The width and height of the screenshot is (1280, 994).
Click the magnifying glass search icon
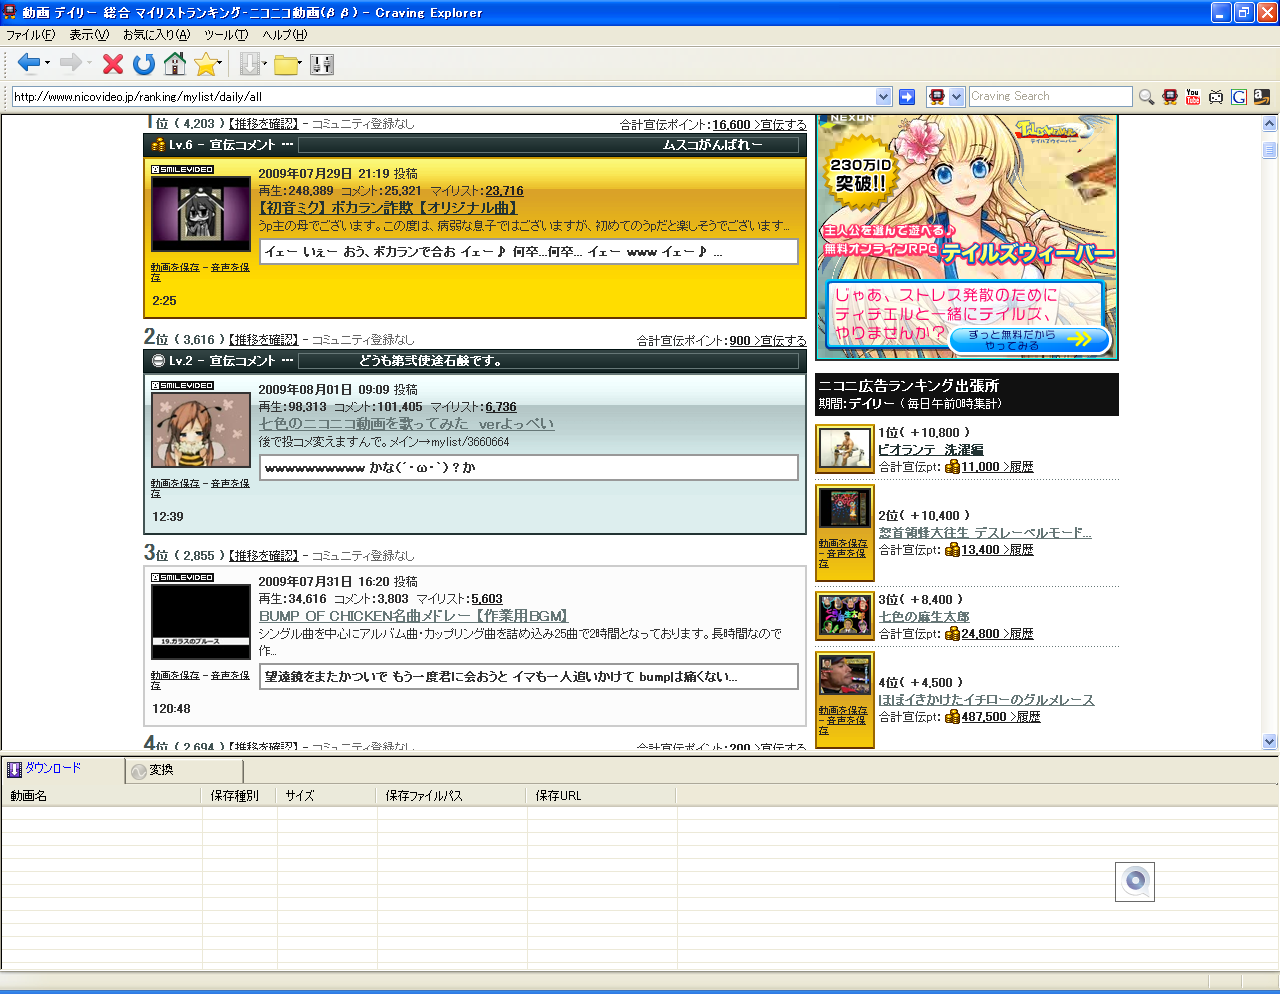tap(1146, 96)
